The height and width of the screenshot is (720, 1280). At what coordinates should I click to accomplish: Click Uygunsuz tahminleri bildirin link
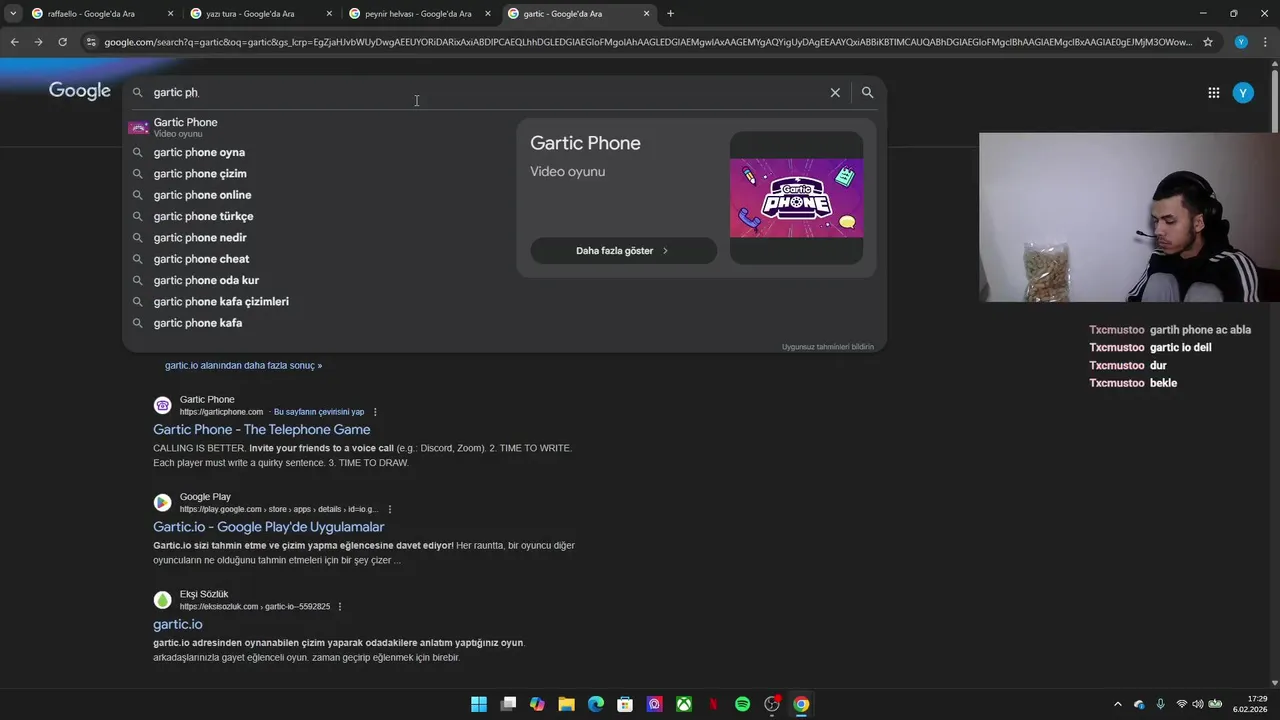pos(827,347)
